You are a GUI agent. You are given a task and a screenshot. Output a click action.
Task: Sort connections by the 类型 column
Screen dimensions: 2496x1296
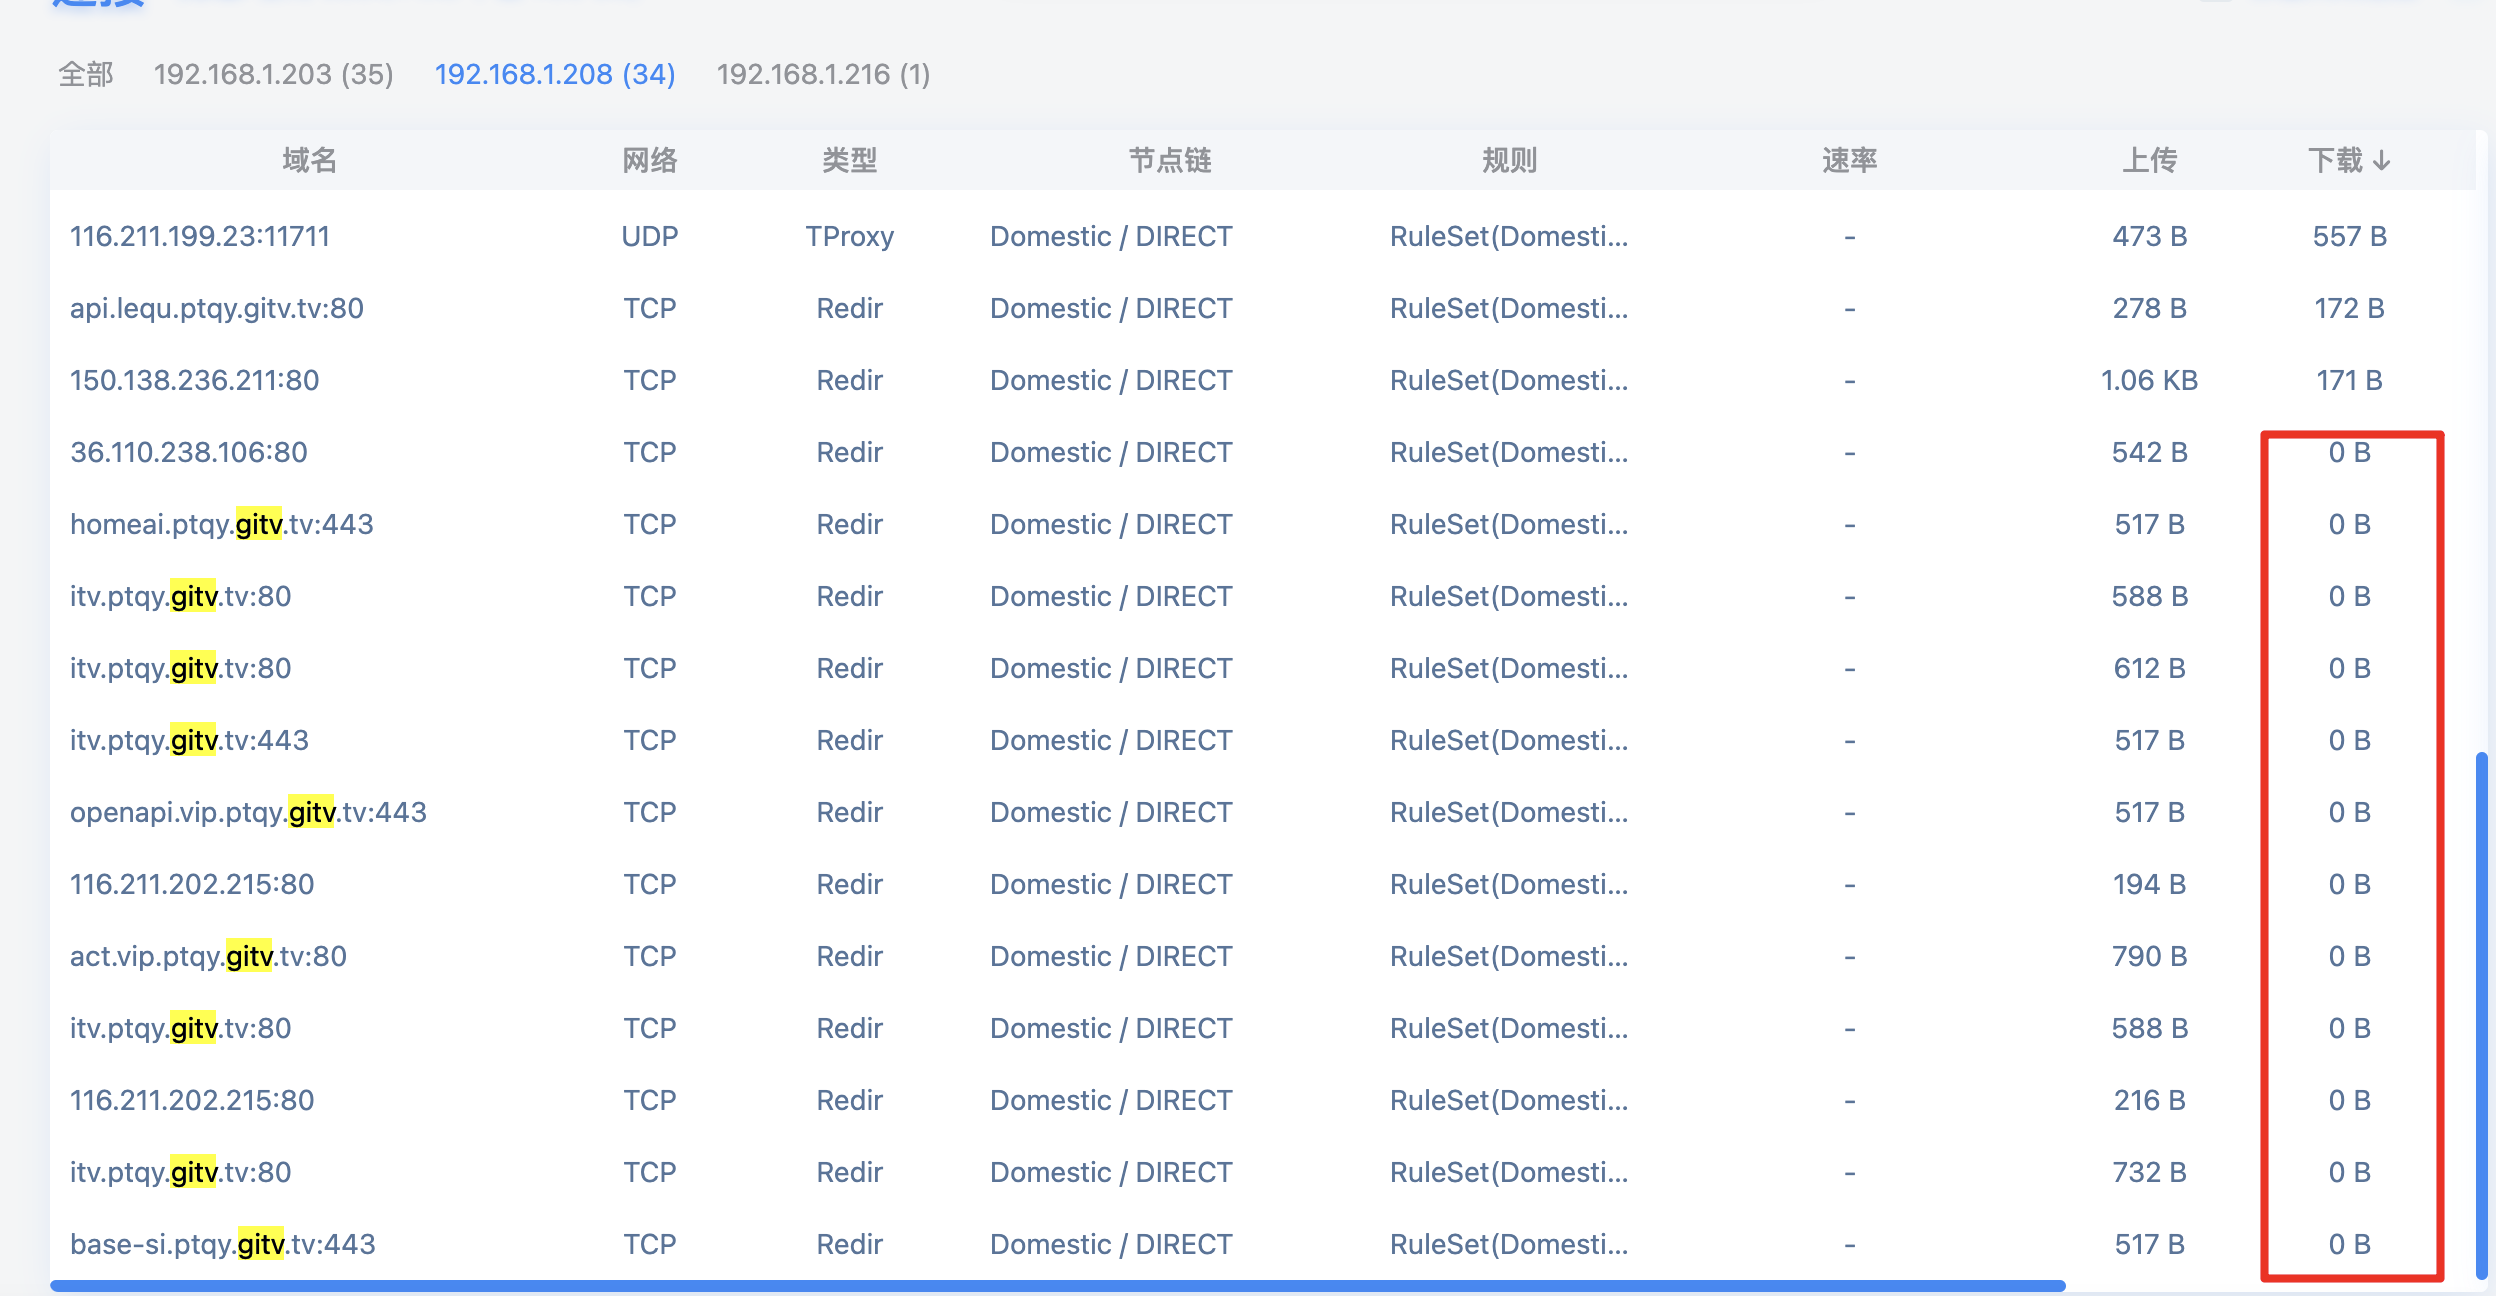coord(851,160)
